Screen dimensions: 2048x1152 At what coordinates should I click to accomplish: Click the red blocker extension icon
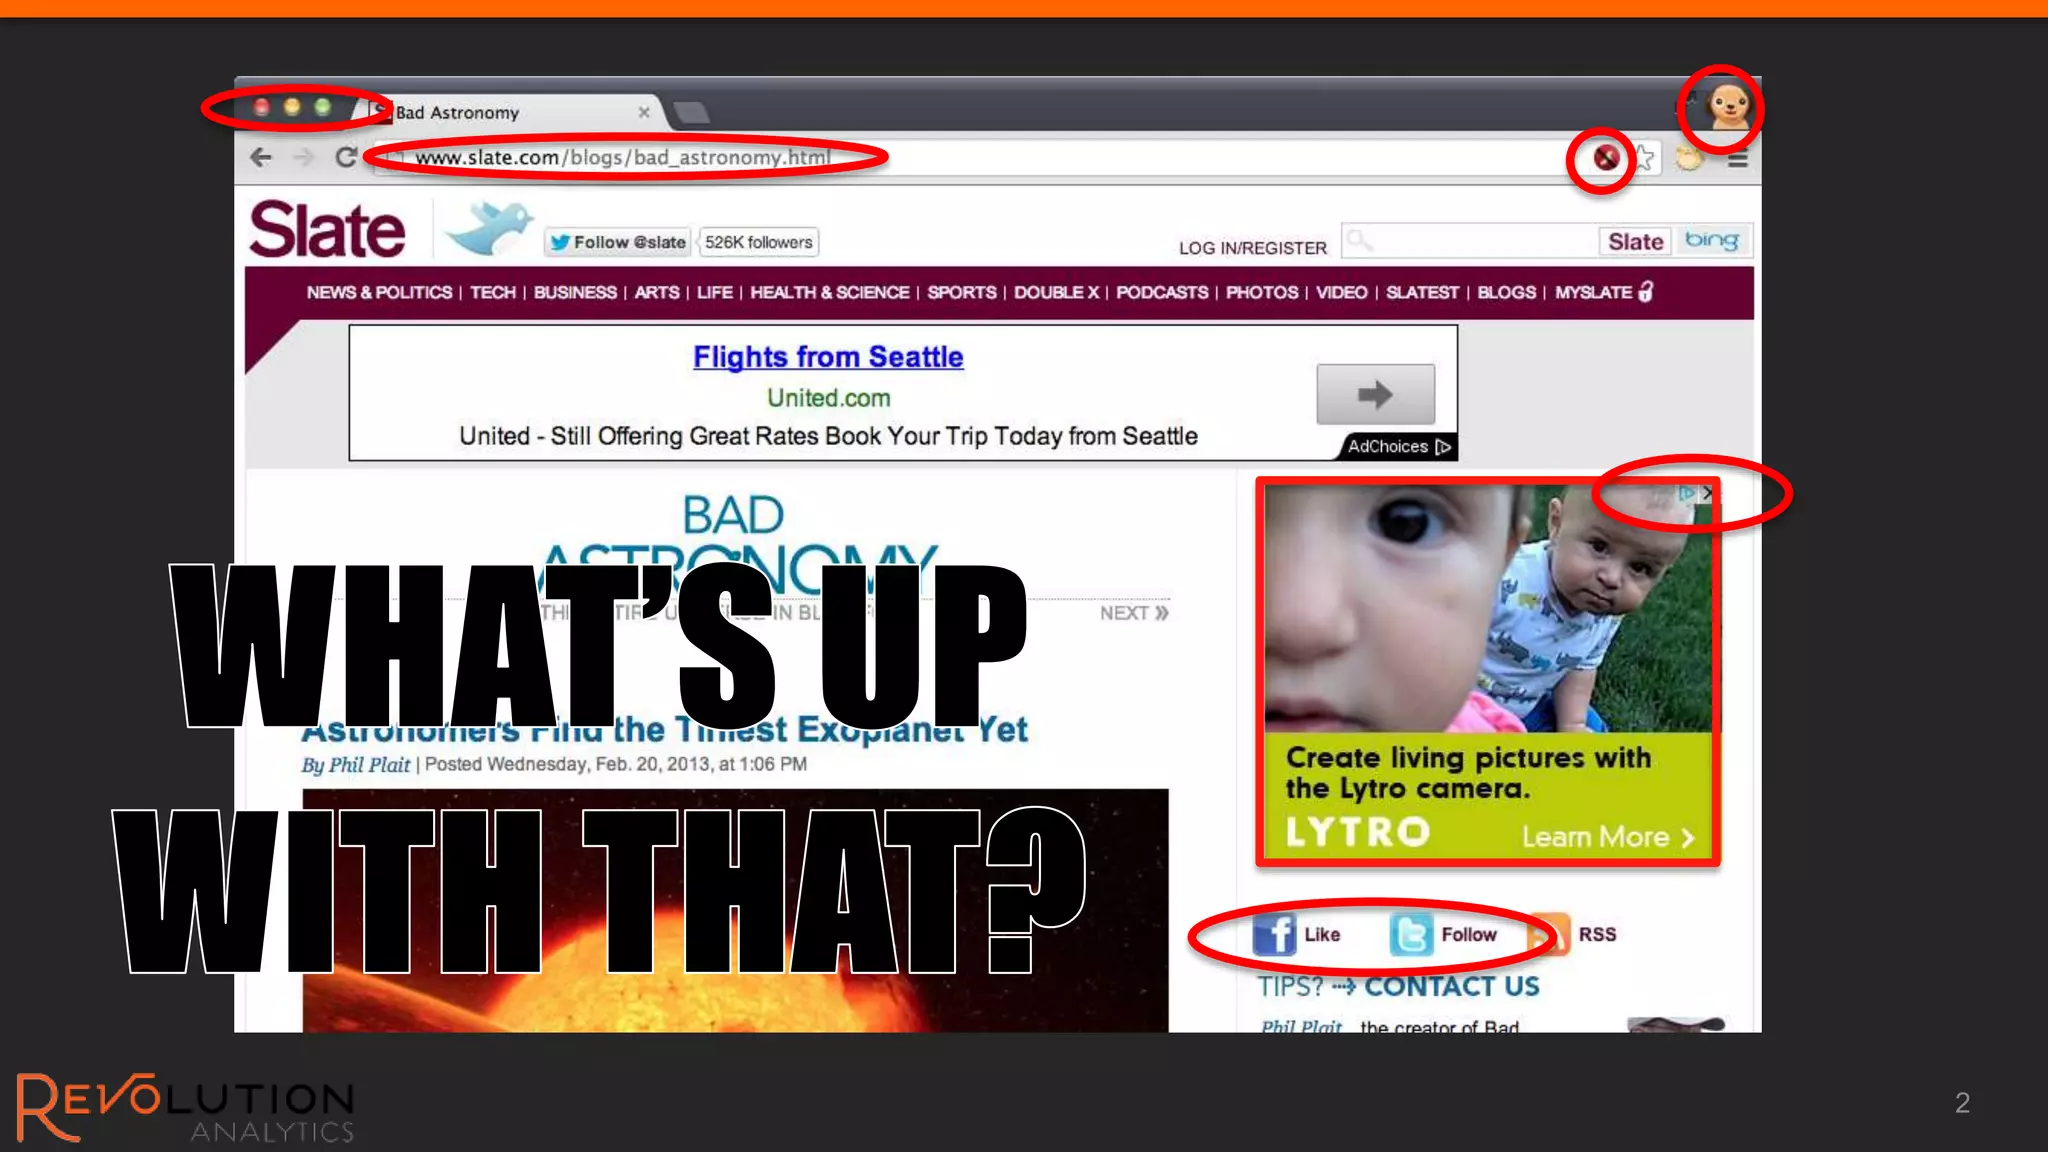click(x=1605, y=157)
